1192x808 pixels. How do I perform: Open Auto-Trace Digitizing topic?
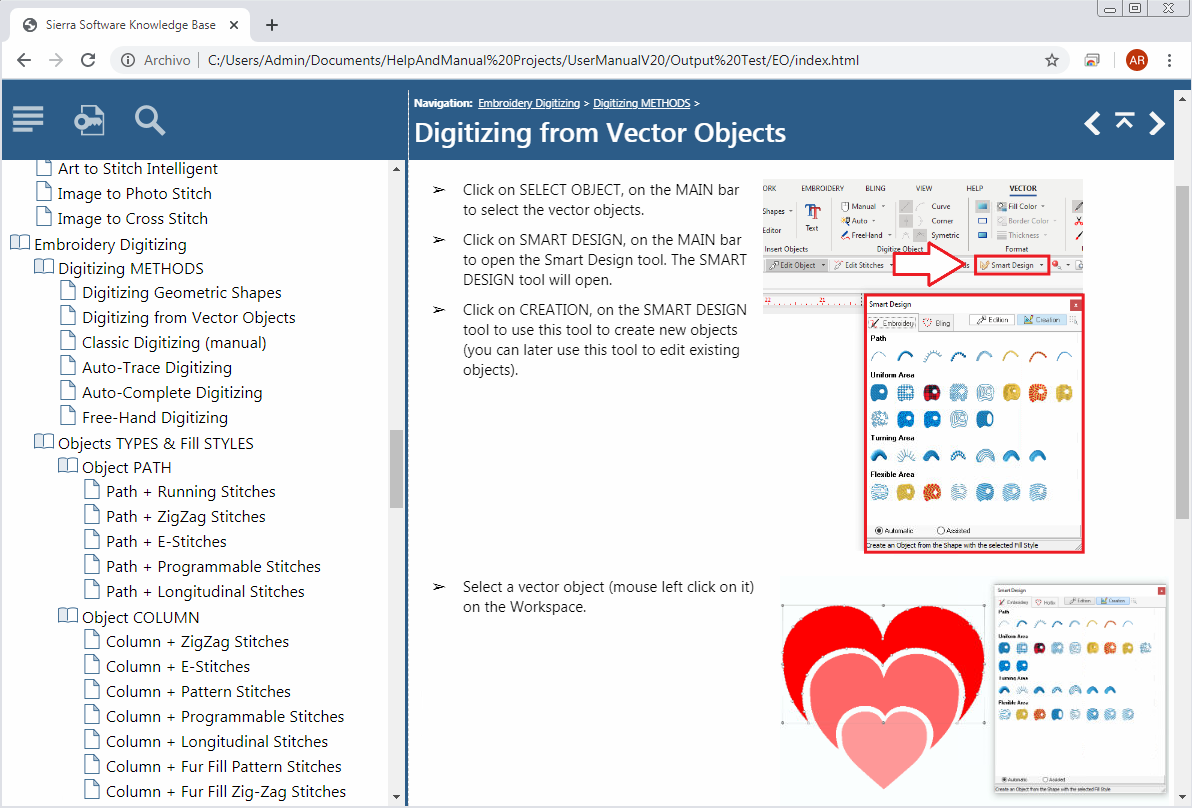click(156, 367)
